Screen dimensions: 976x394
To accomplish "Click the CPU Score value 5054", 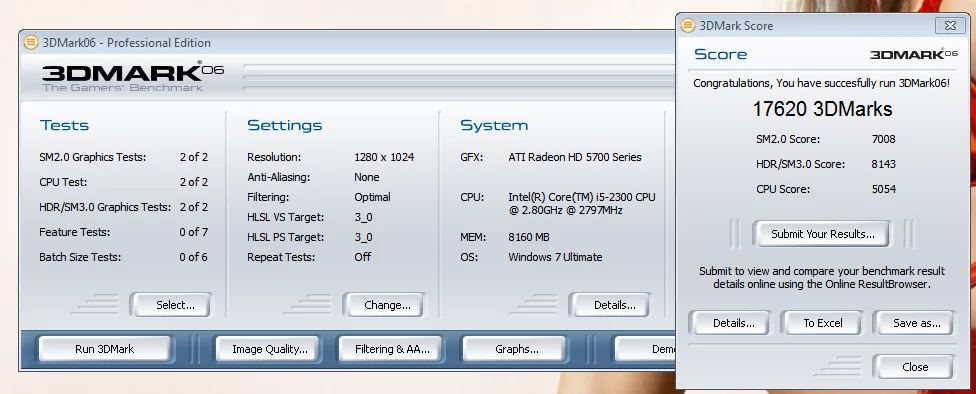I will 883,189.
